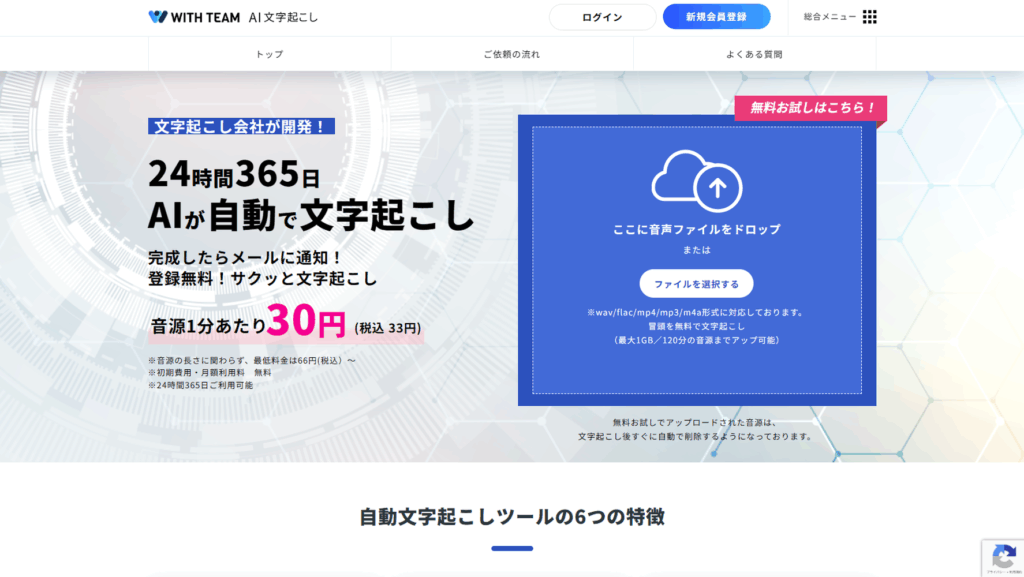
Task: Click the 文字起こし会社が開発！ label
Action: coord(242,126)
